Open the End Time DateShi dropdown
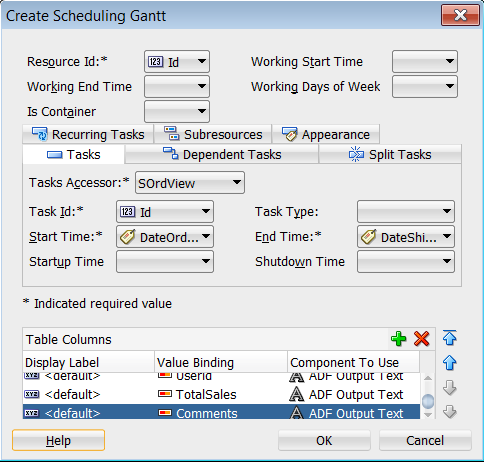Viewport: 484px width, 463px height. pyautogui.click(x=406, y=237)
